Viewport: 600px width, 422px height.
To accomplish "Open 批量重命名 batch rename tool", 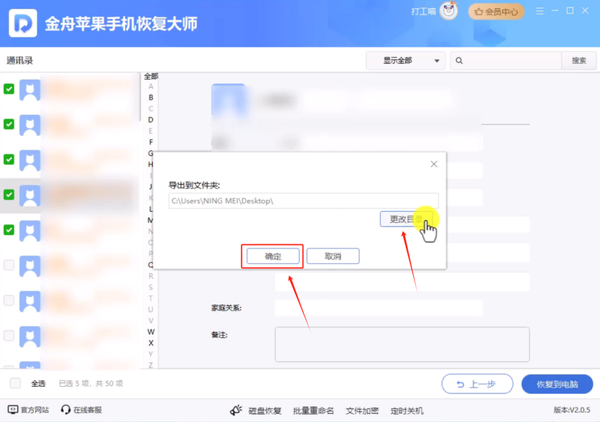I will point(313,411).
